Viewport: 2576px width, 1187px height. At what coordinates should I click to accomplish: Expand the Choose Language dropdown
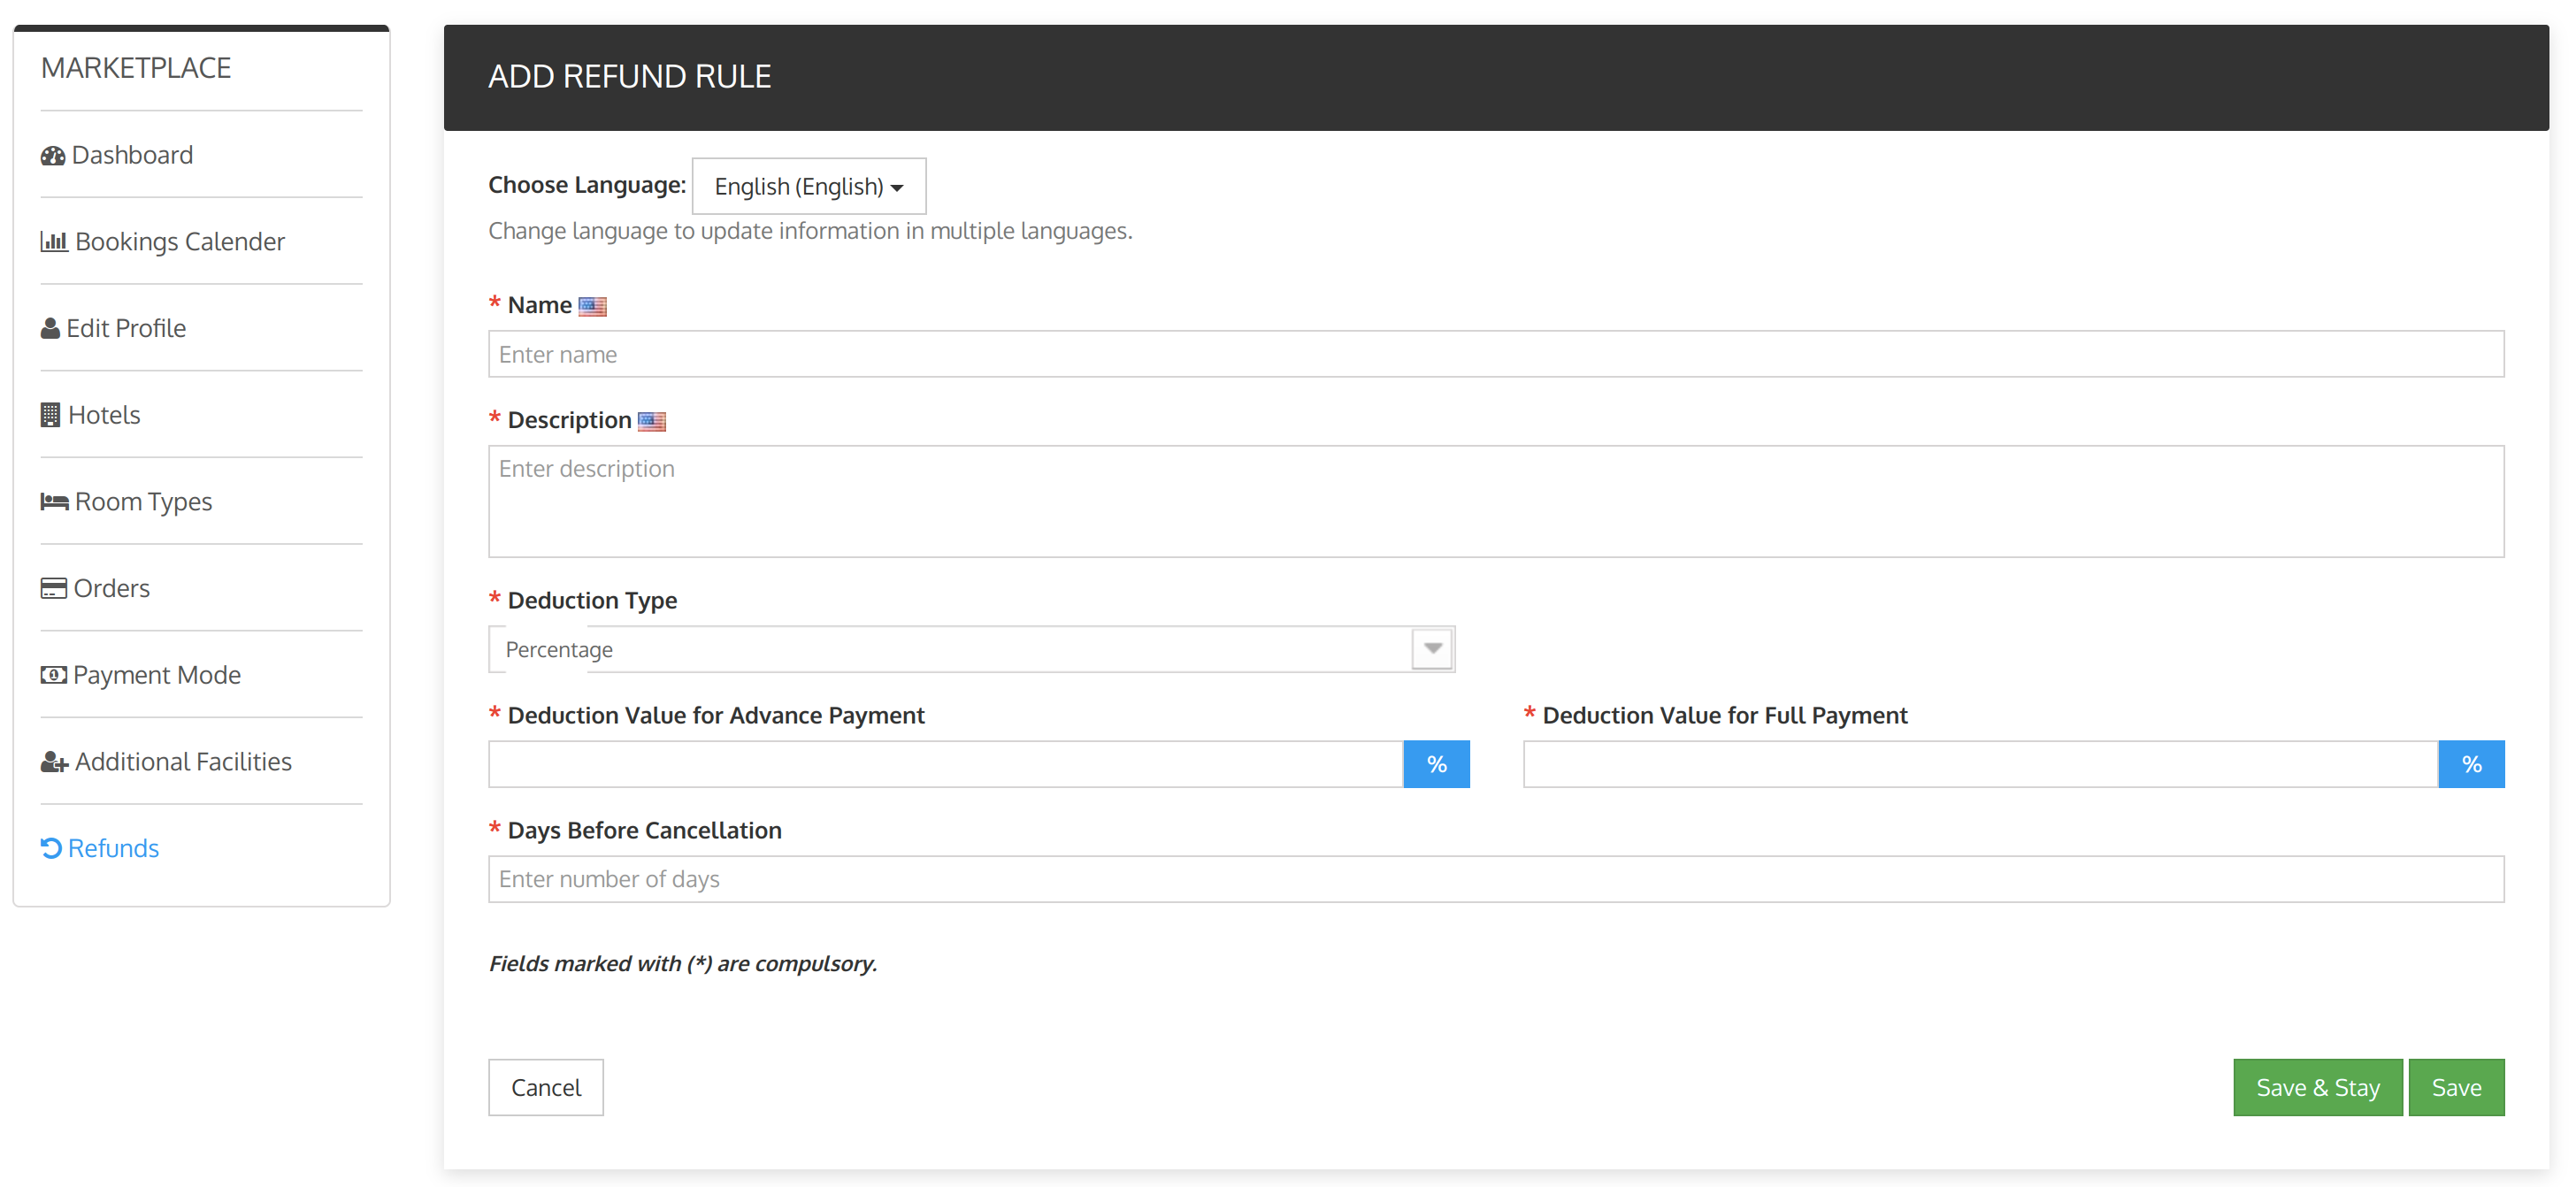point(810,186)
